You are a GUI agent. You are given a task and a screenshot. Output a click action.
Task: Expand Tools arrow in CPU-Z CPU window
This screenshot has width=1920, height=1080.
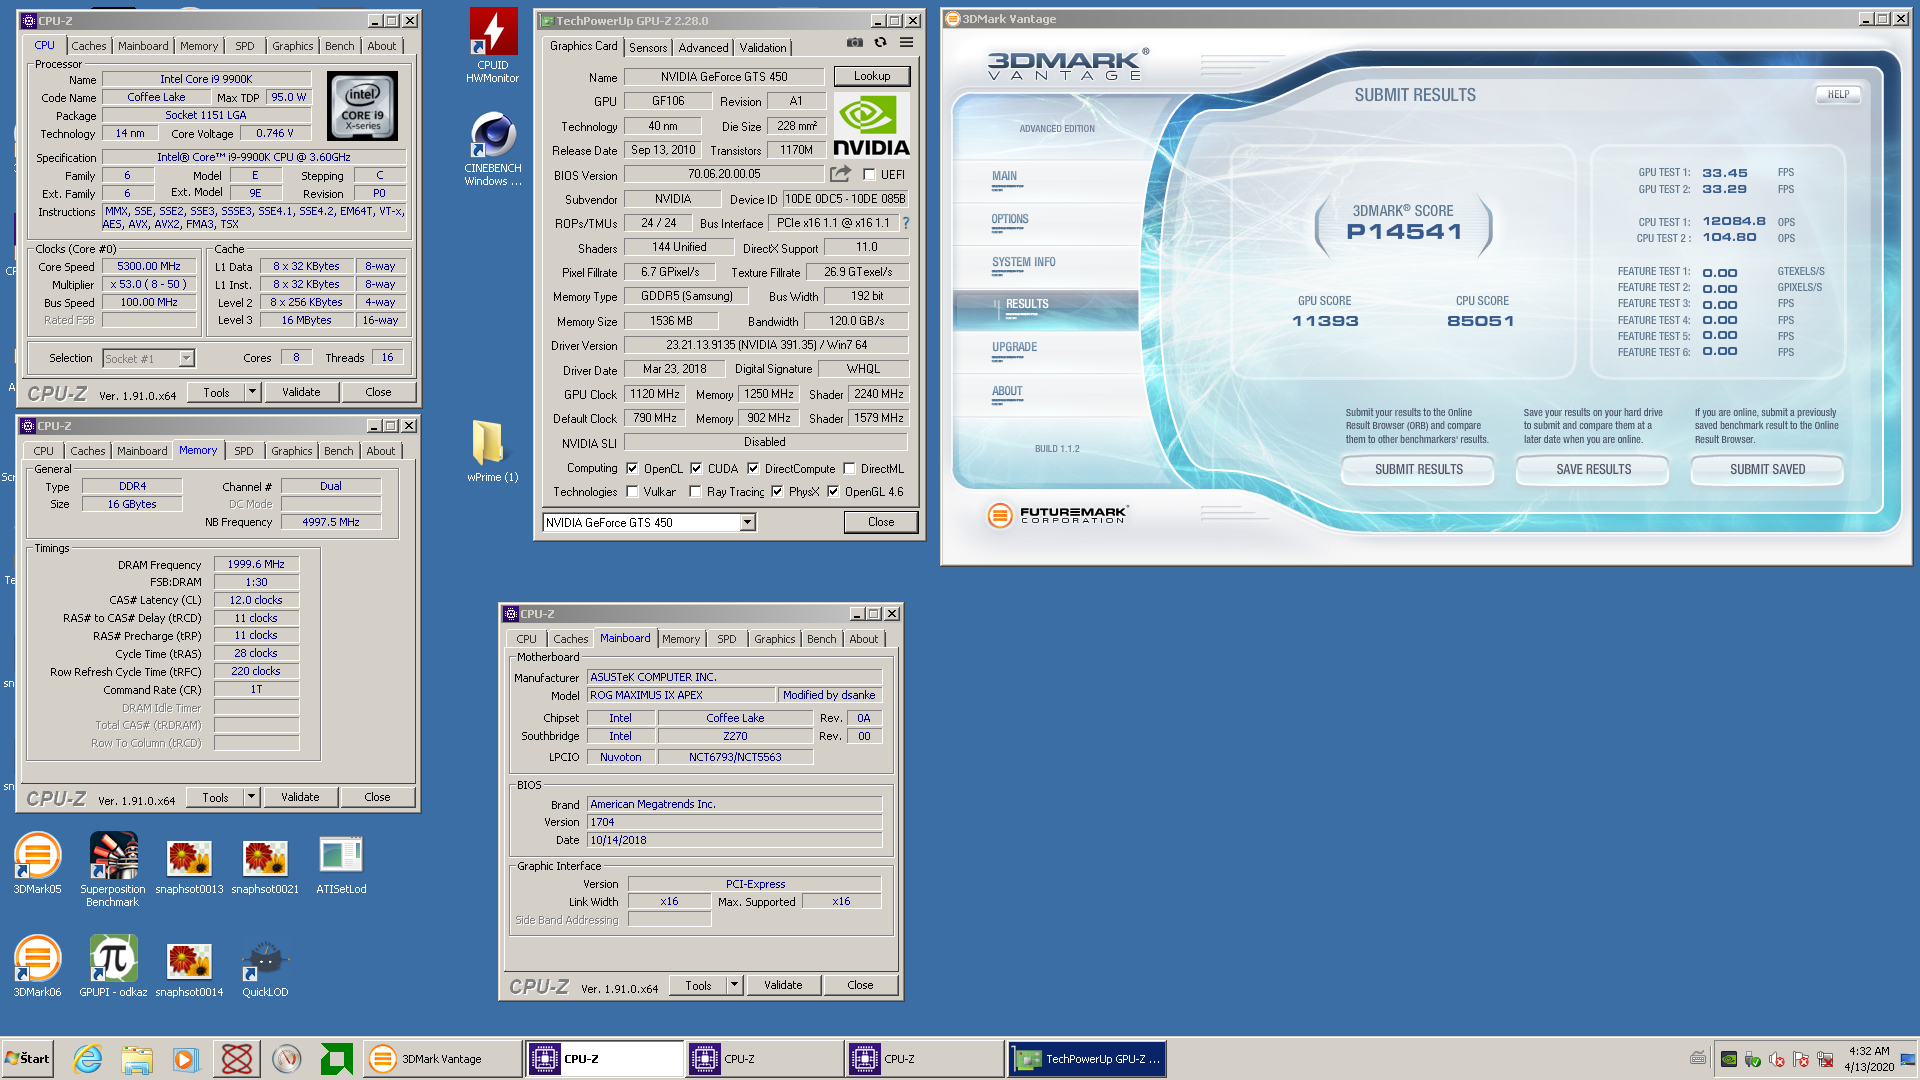pos(252,392)
